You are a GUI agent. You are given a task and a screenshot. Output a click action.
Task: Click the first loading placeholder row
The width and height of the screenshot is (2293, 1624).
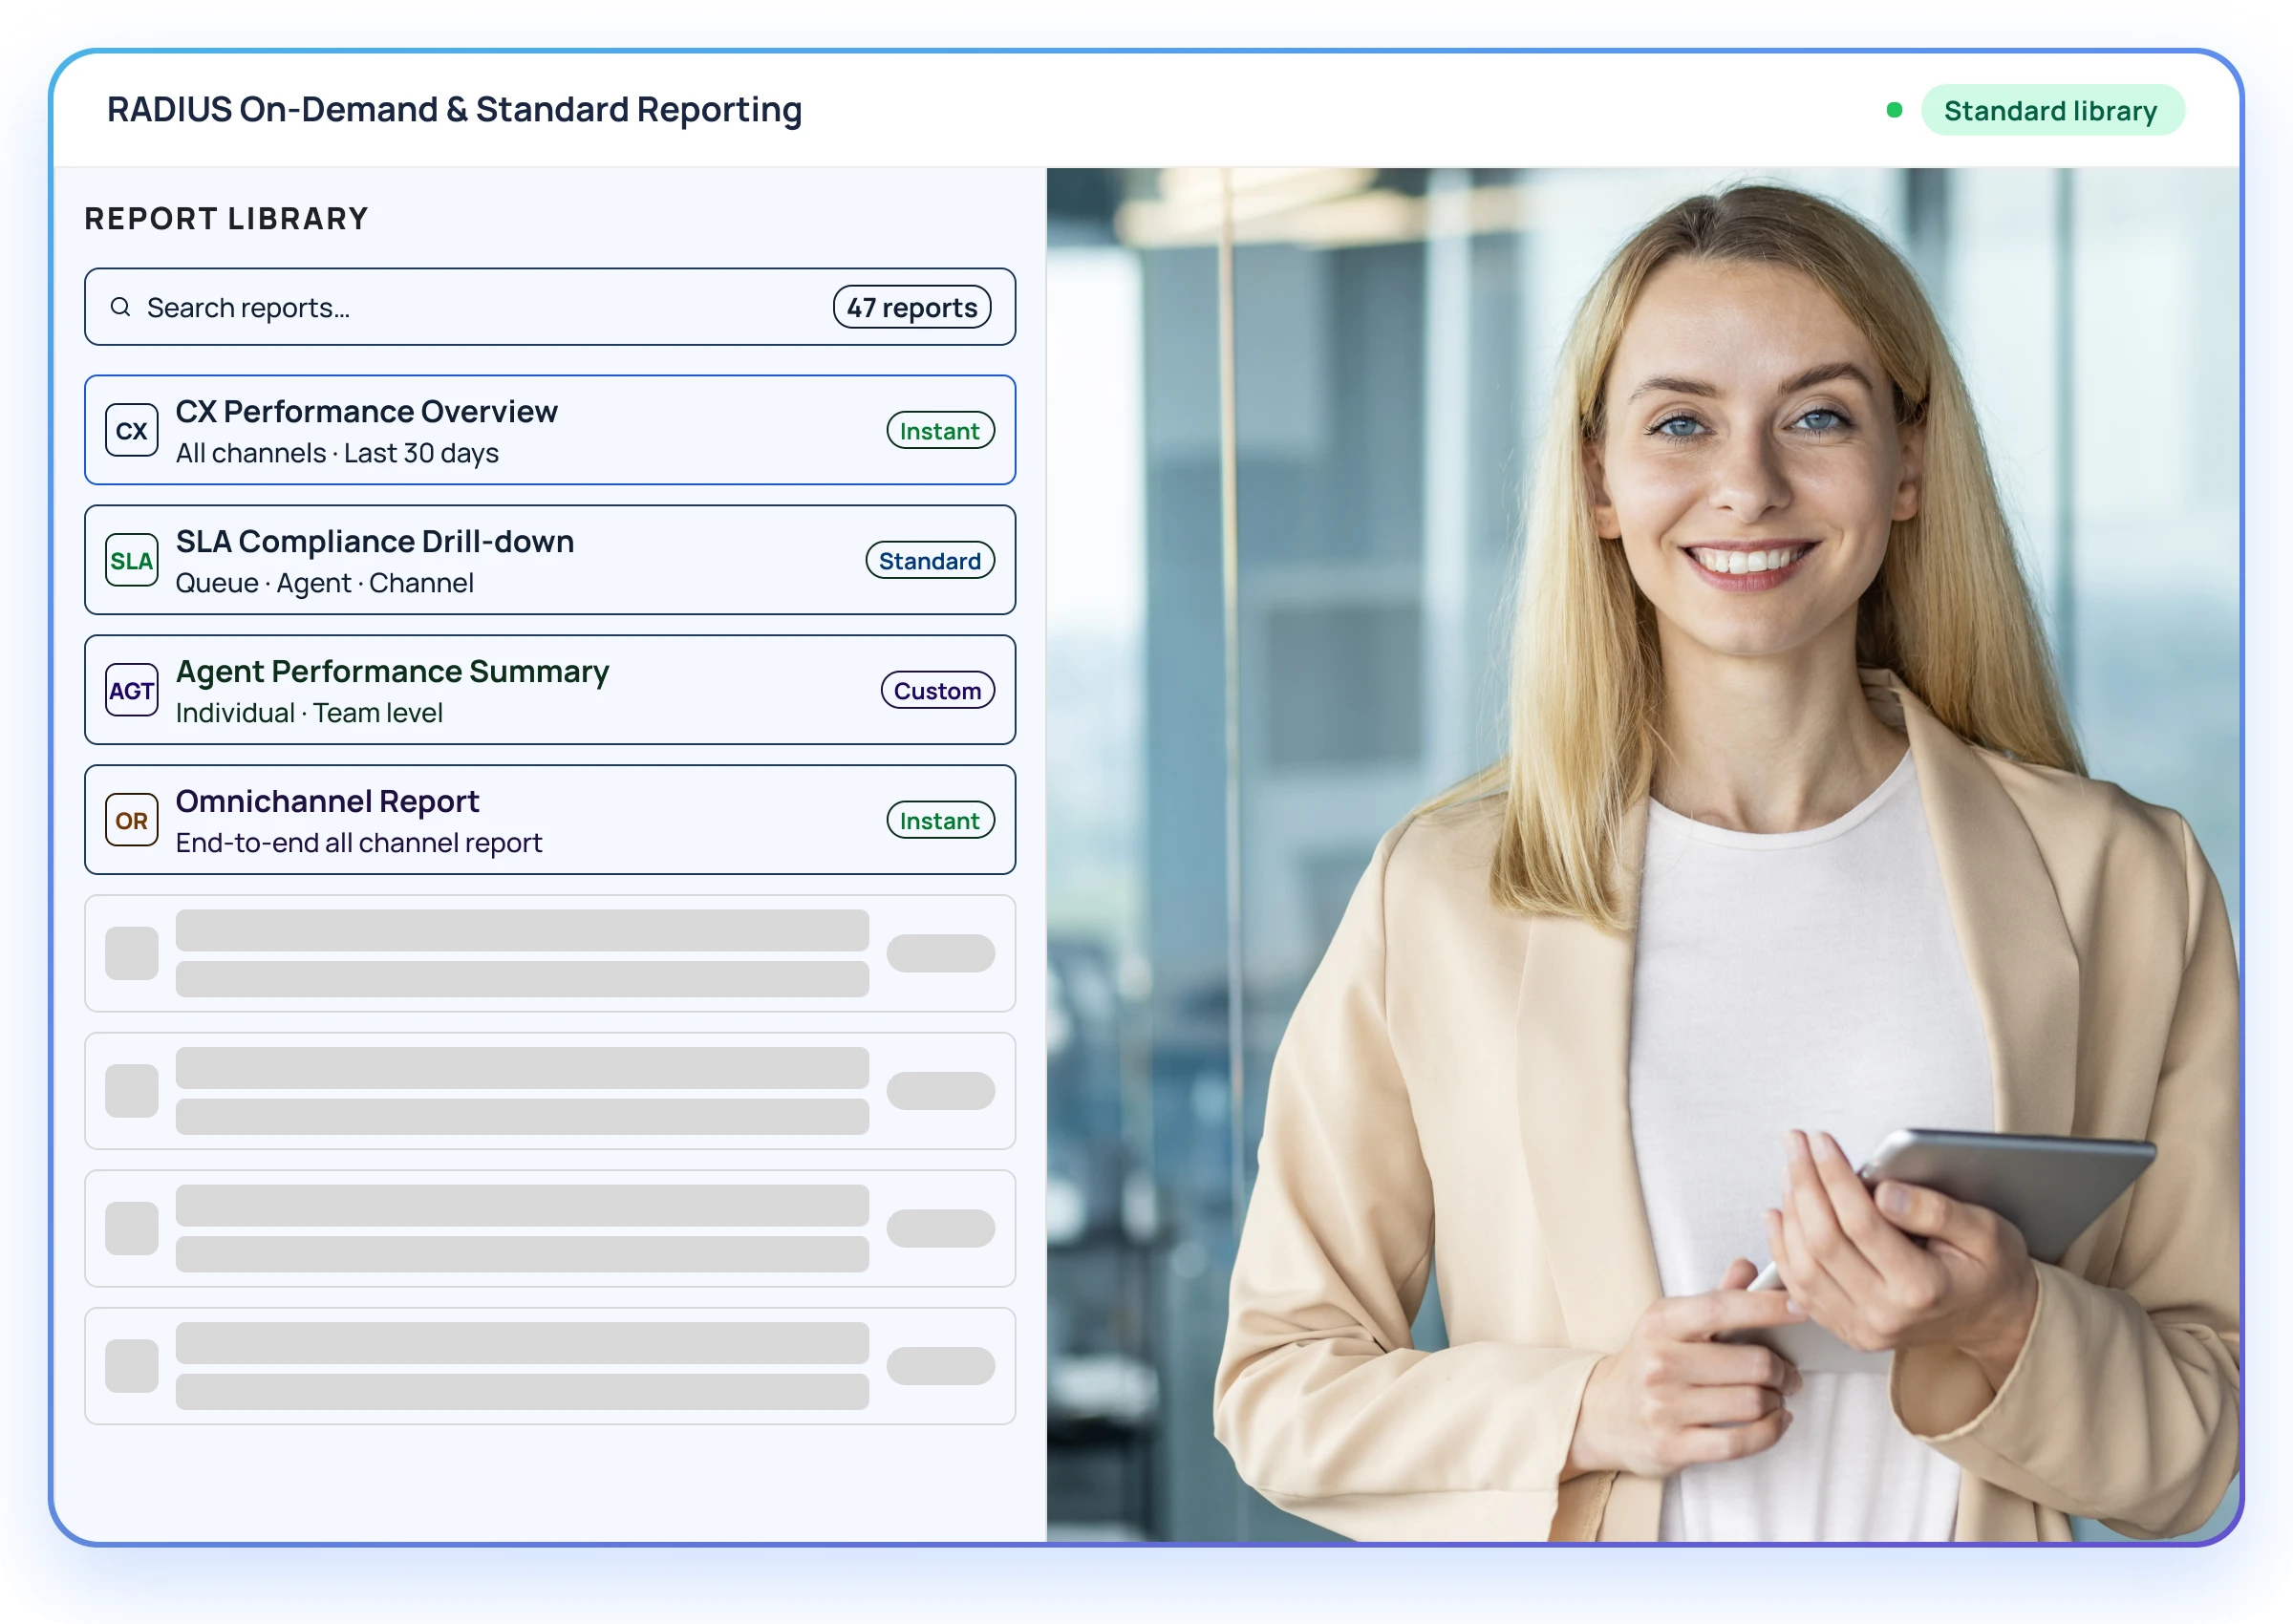pyautogui.click(x=550, y=954)
